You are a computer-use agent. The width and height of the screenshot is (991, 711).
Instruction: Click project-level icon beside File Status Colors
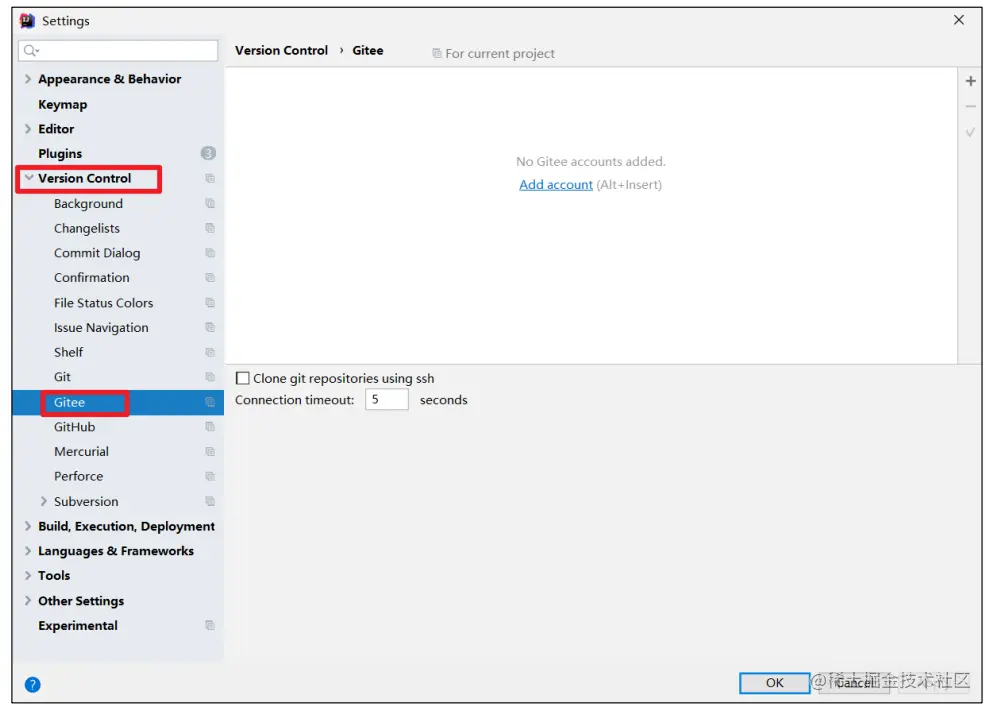(210, 303)
